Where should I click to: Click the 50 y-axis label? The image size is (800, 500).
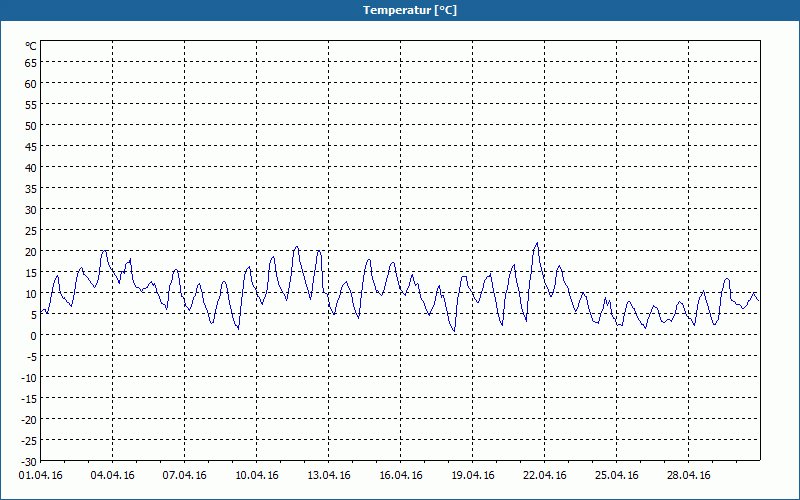click(31, 126)
